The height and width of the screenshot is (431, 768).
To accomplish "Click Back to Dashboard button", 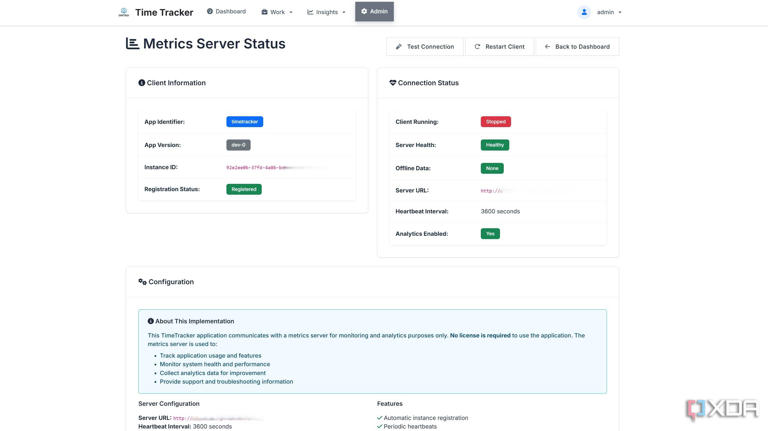I will pyautogui.click(x=577, y=47).
